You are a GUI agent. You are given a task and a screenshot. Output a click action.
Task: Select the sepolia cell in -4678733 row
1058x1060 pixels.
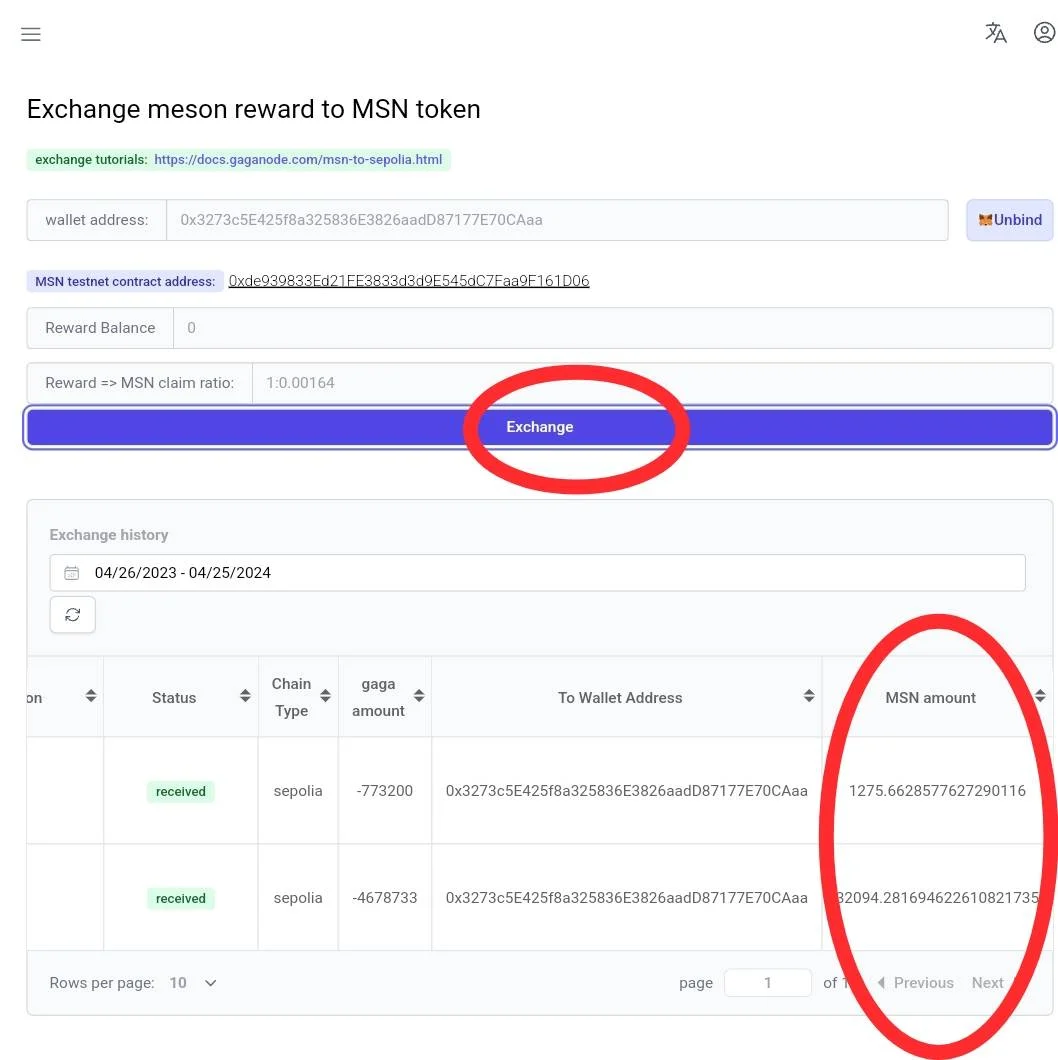point(297,898)
